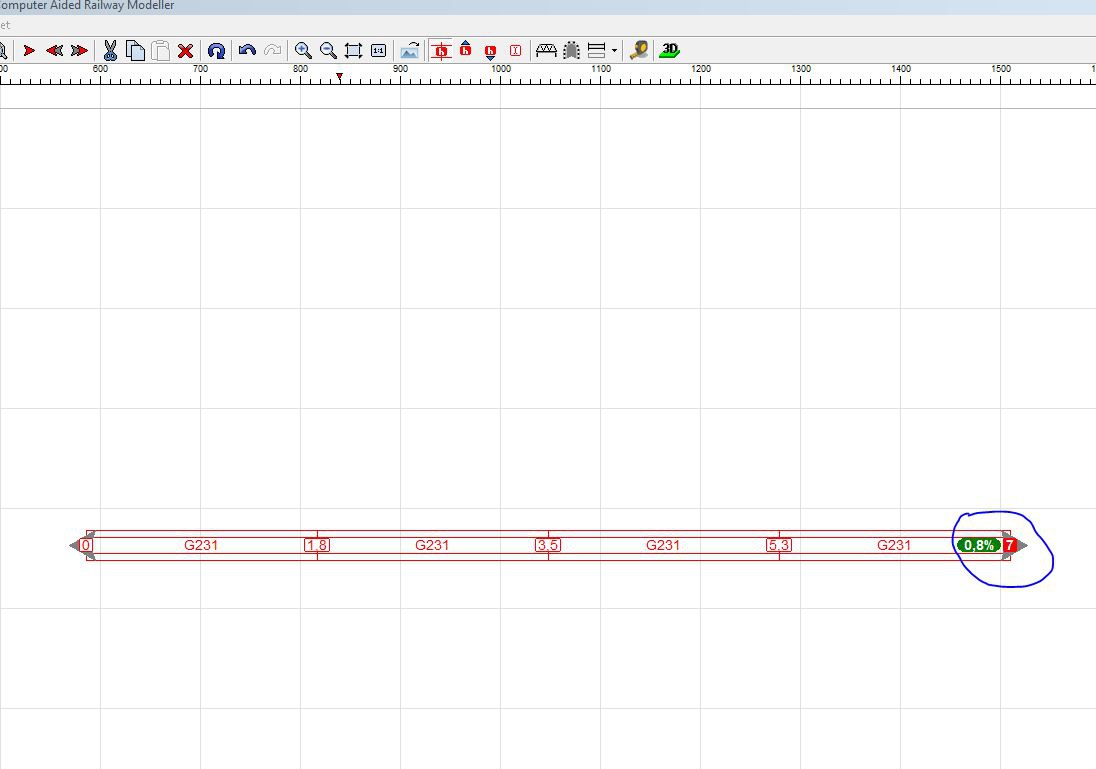Zoom in with the magnifier plus icon
The height and width of the screenshot is (769, 1096).
(x=302, y=50)
